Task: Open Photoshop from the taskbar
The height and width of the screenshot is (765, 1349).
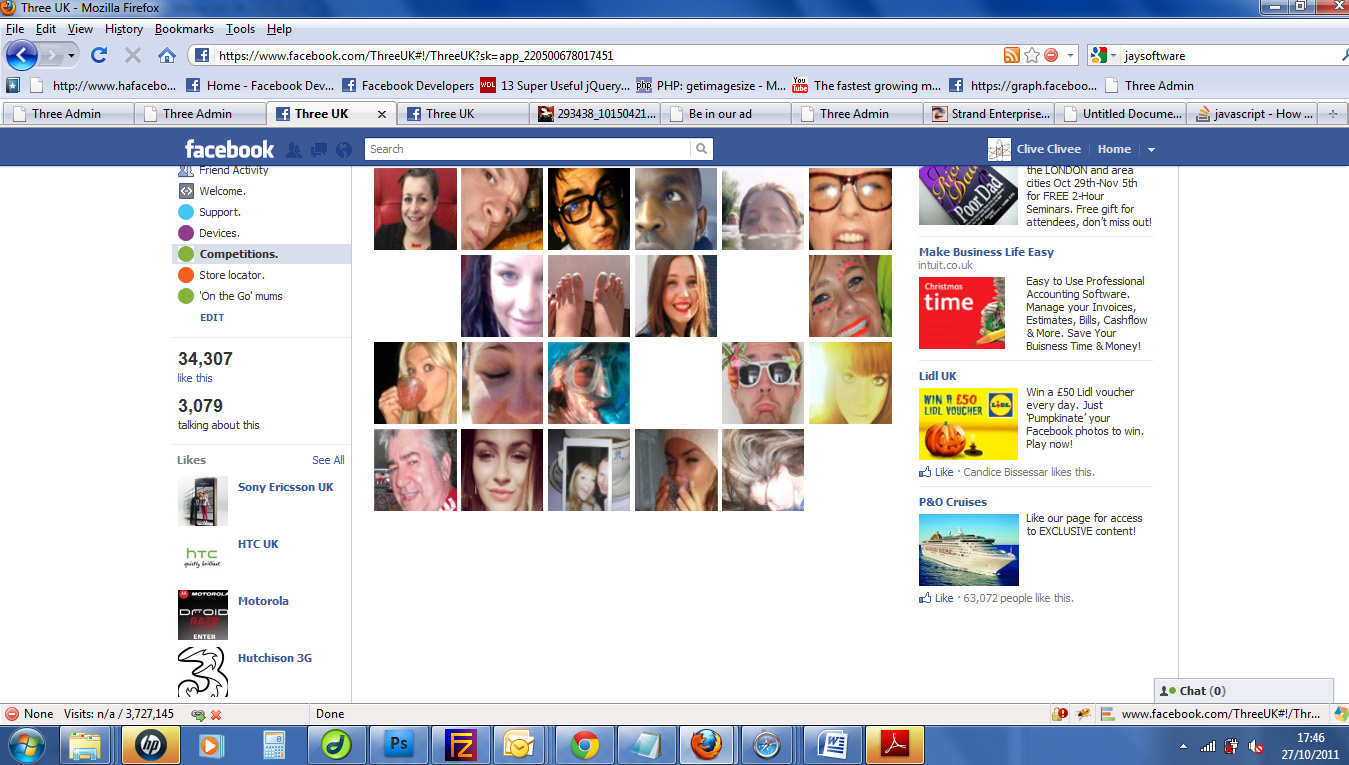Action: [398, 745]
